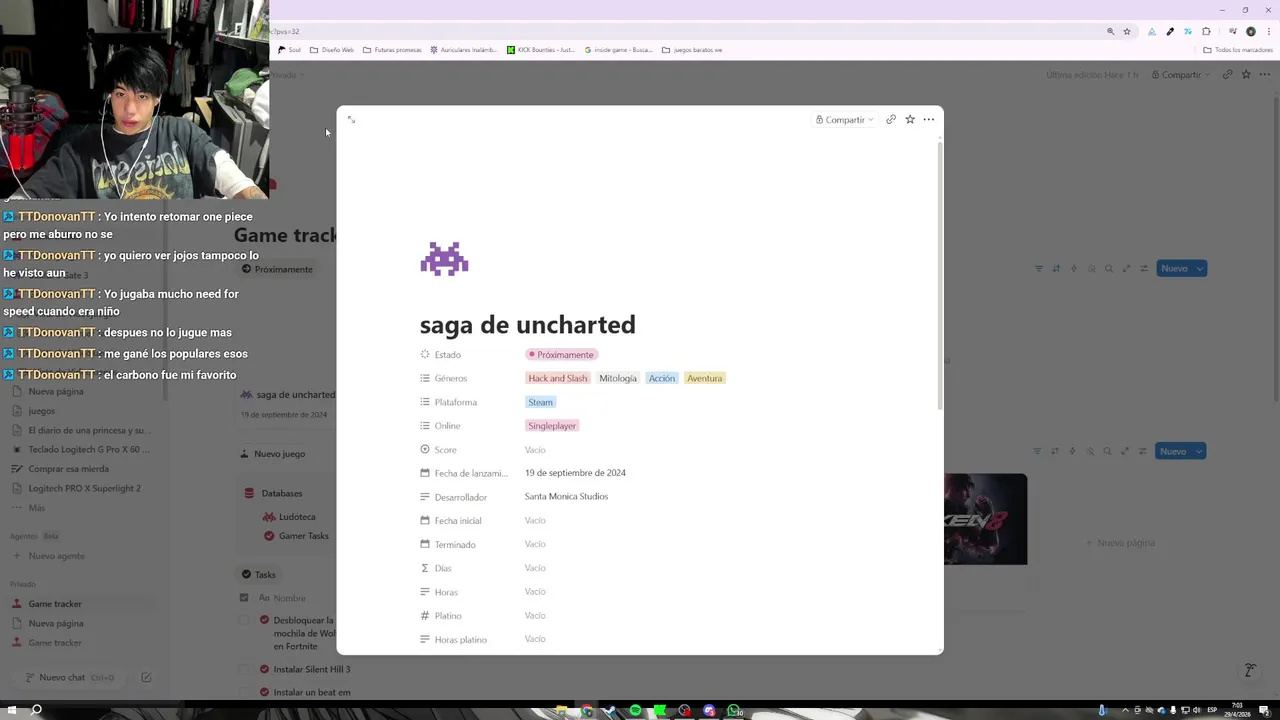This screenshot has height=720, width=1280.
Task: Click compose icon beside Nuevo chat
Action: click(x=146, y=677)
